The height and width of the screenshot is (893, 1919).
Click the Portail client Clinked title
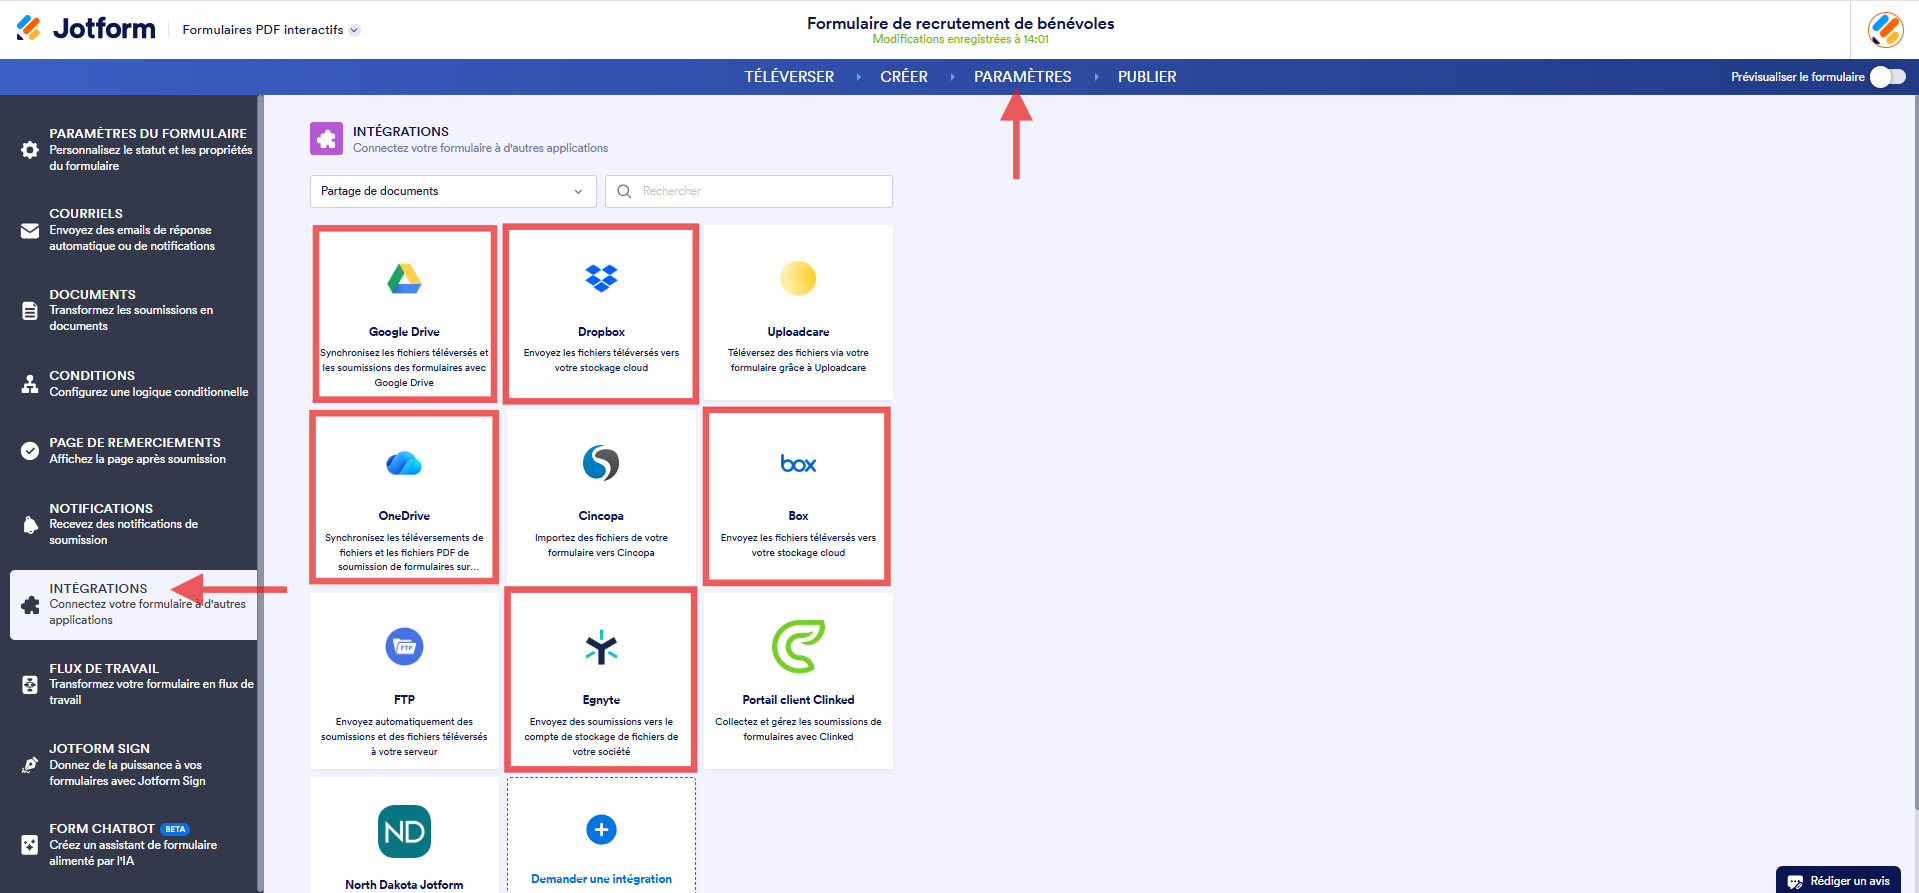pos(798,700)
